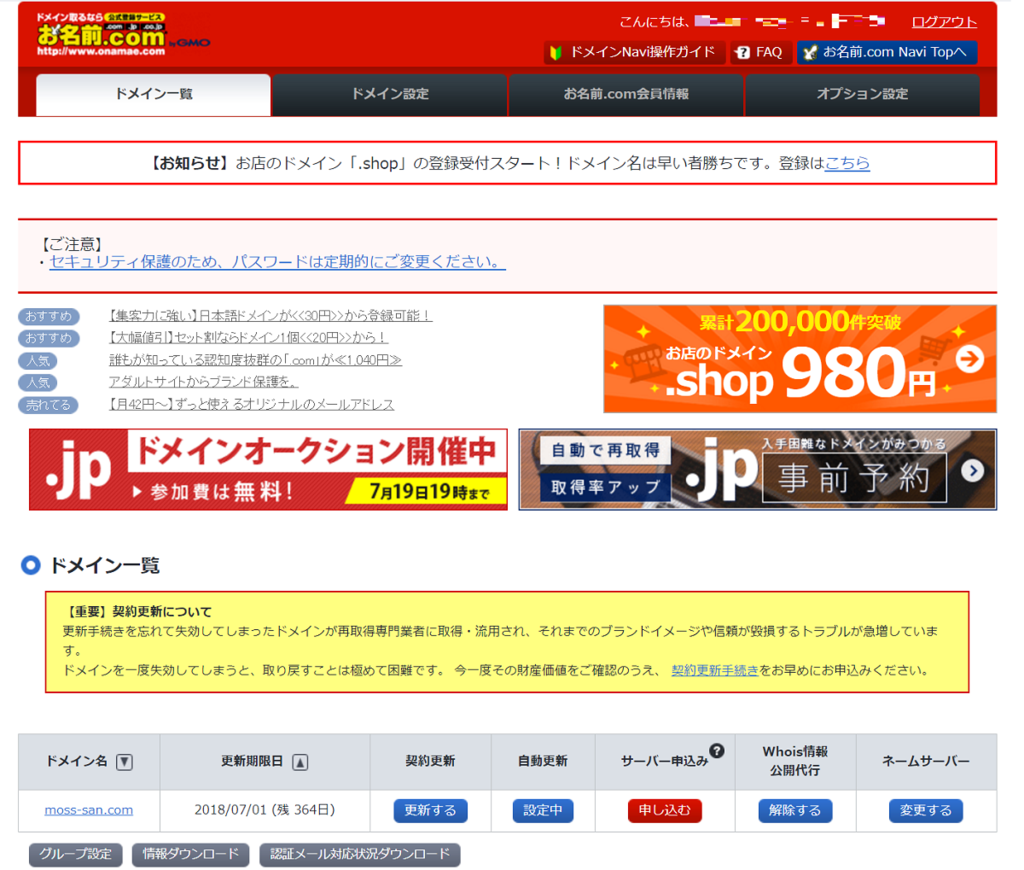Click 変更する for name server
Screen dimensions: 1024x870
point(925,811)
